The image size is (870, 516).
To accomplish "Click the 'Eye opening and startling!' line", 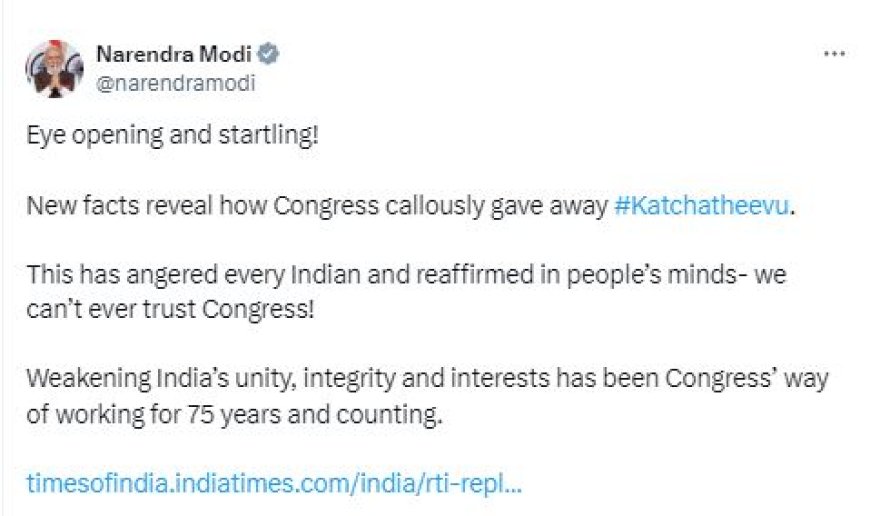I will 173,136.
